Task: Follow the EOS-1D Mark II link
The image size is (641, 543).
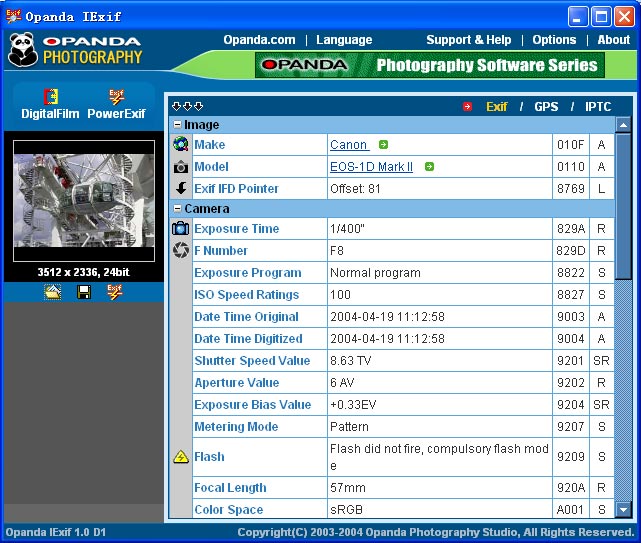Action: [371, 166]
